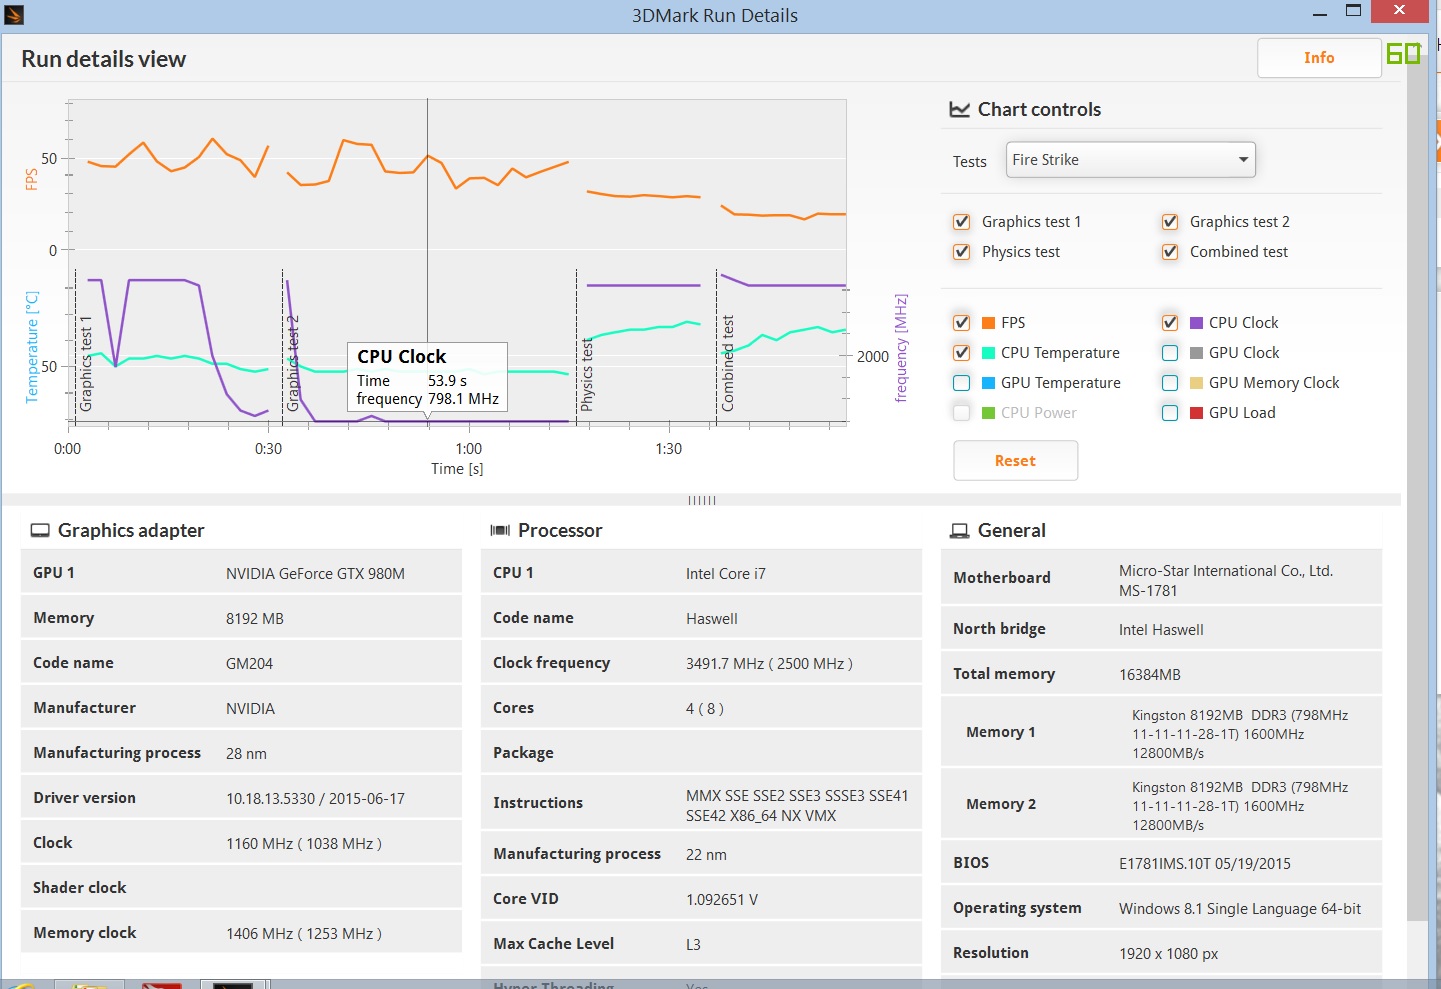Enable the GPU Temperature checkbox
The height and width of the screenshot is (989, 1441).
[x=962, y=383]
